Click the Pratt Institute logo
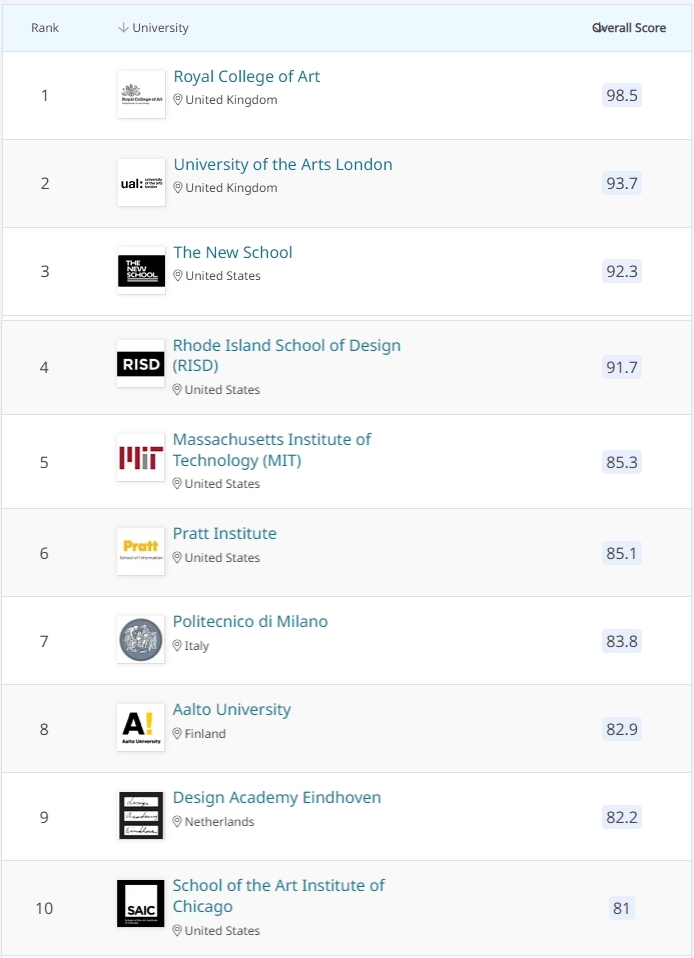 pyautogui.click(x=140, y=552)
